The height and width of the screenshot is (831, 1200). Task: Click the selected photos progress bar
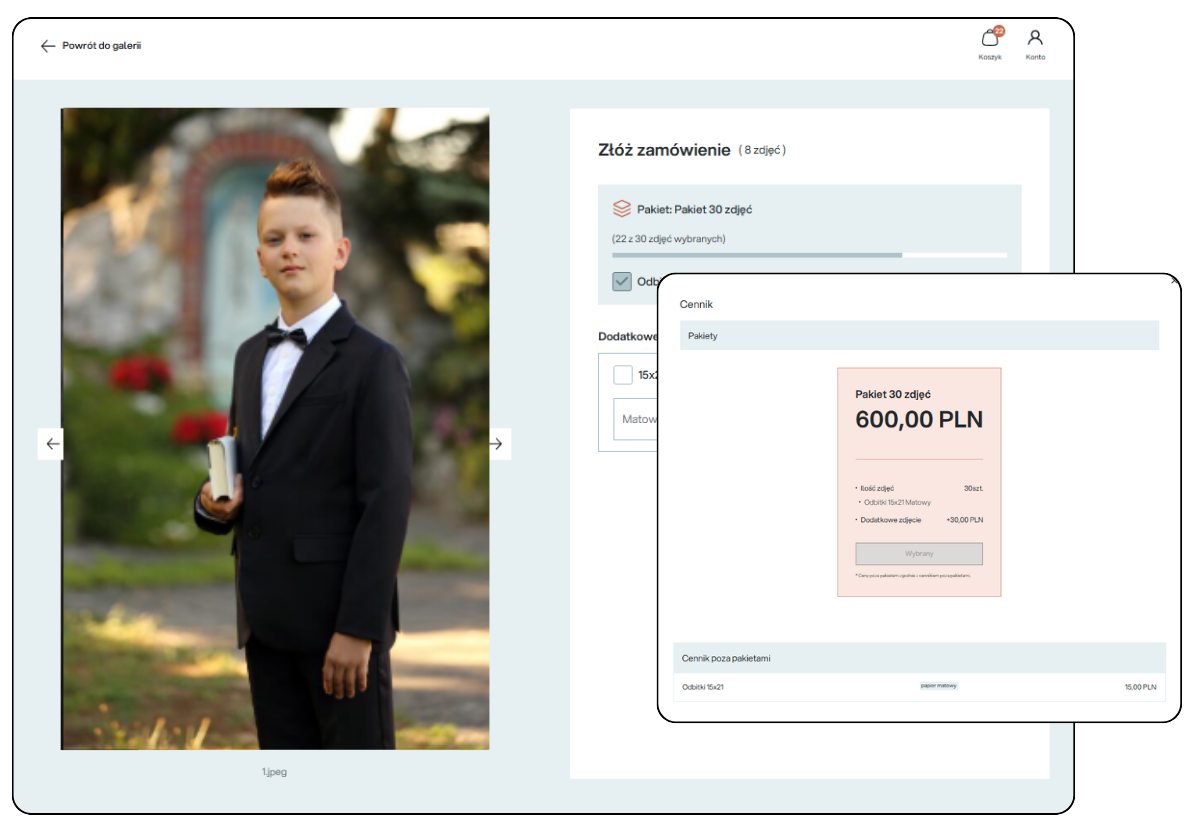[808, 255]
